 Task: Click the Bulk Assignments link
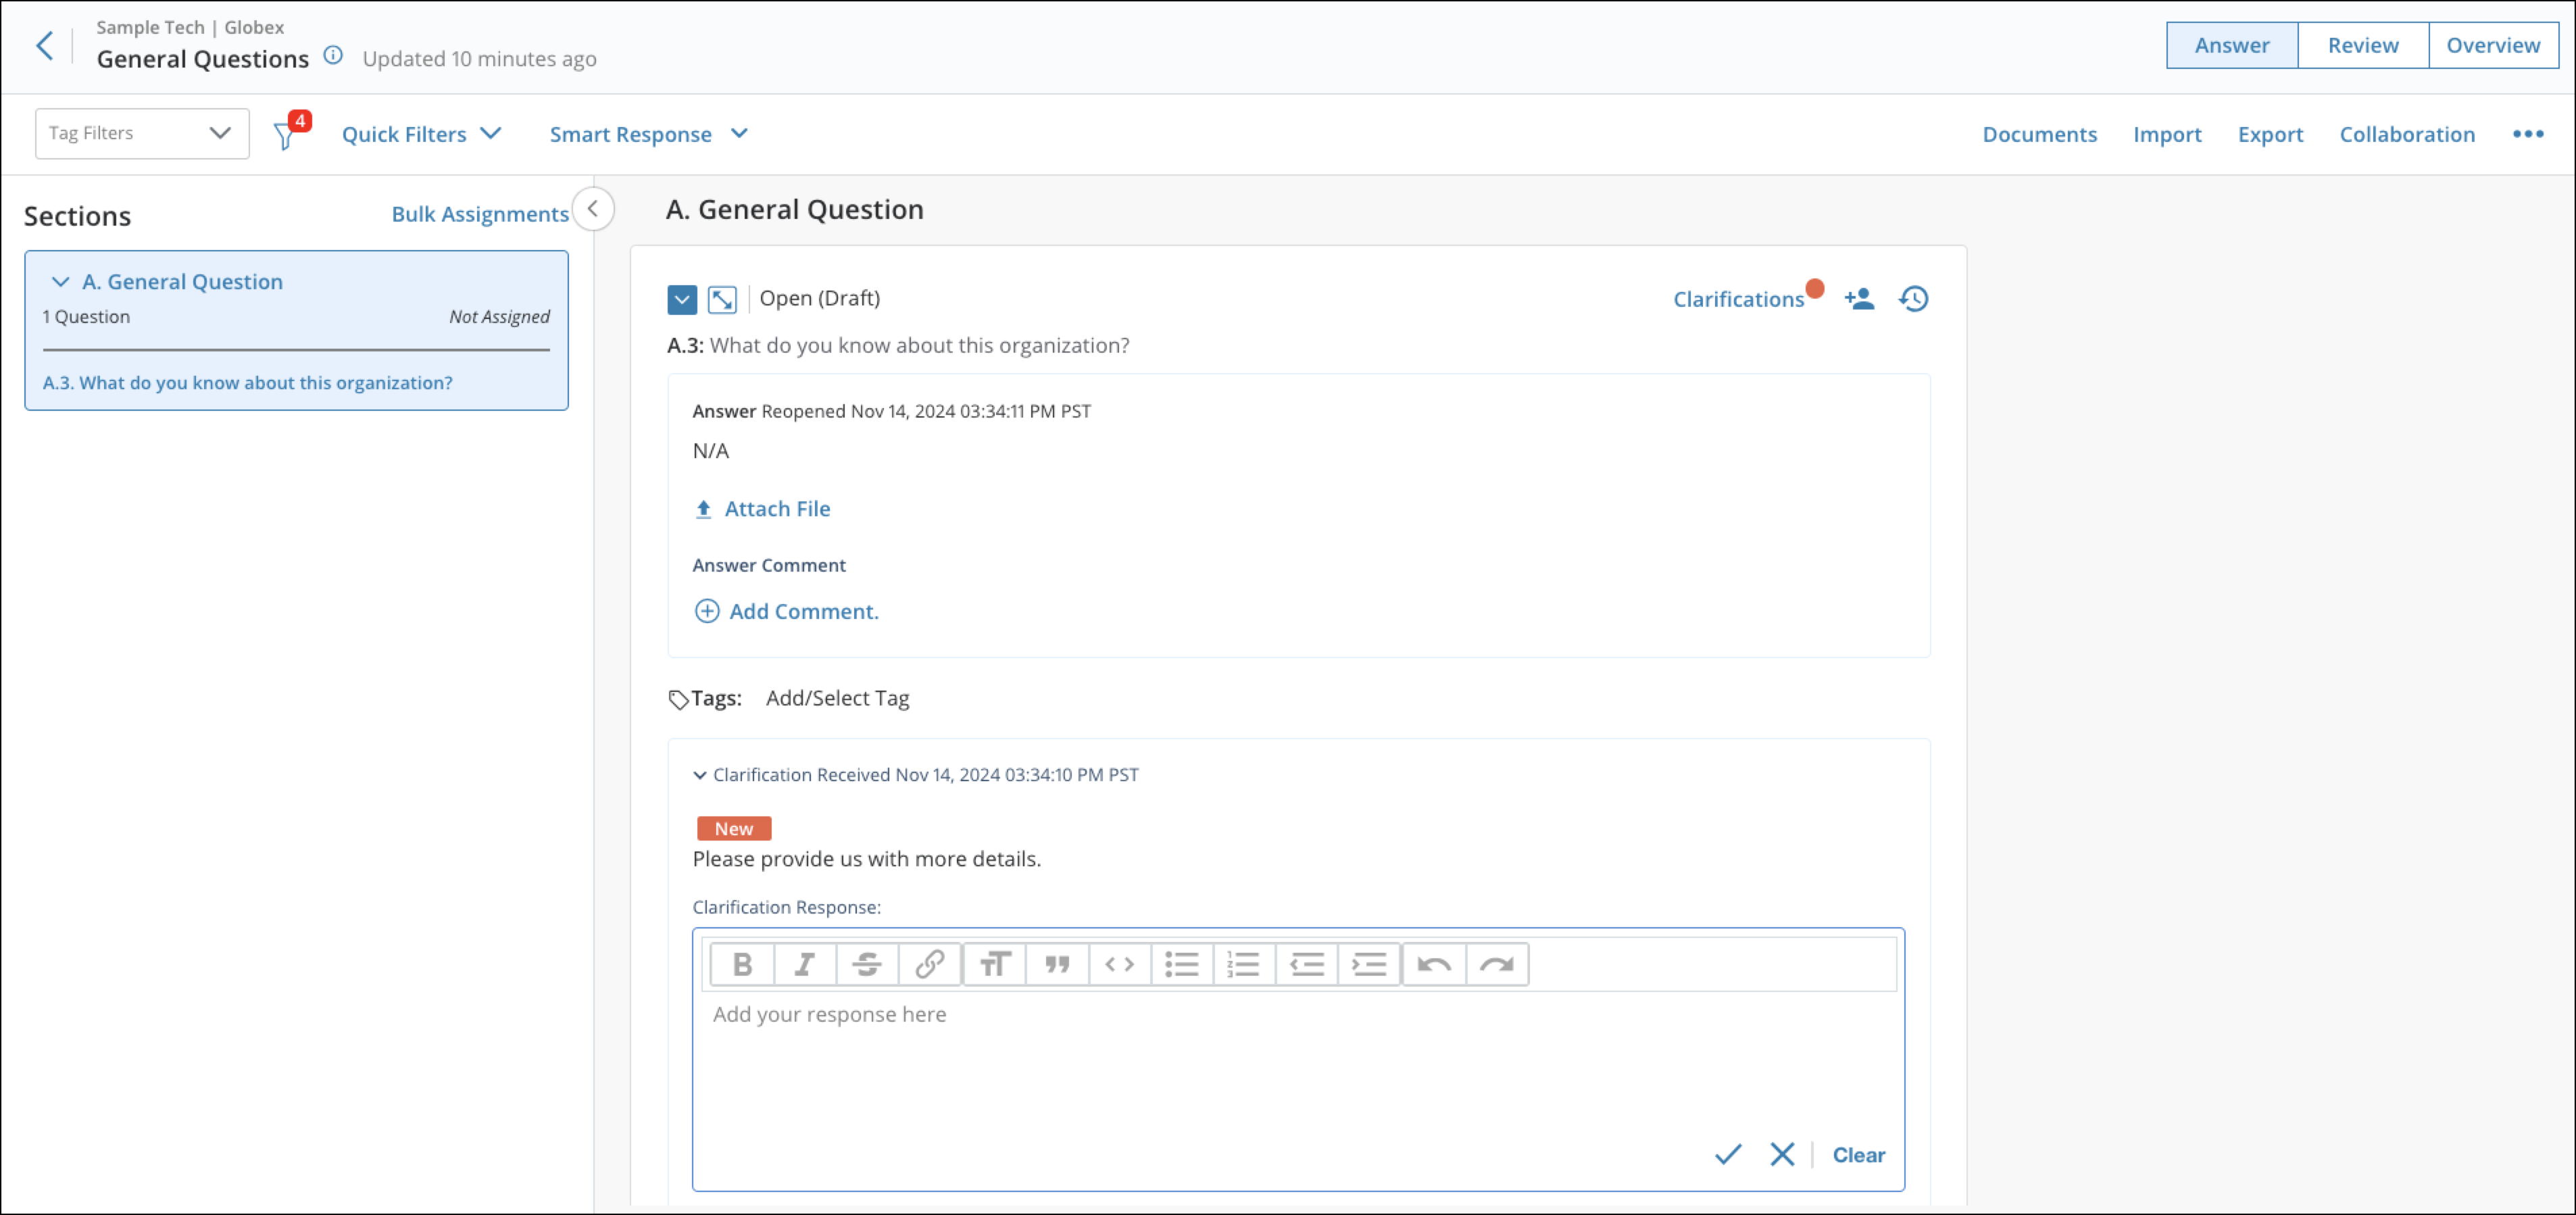(x=480, y=214)
